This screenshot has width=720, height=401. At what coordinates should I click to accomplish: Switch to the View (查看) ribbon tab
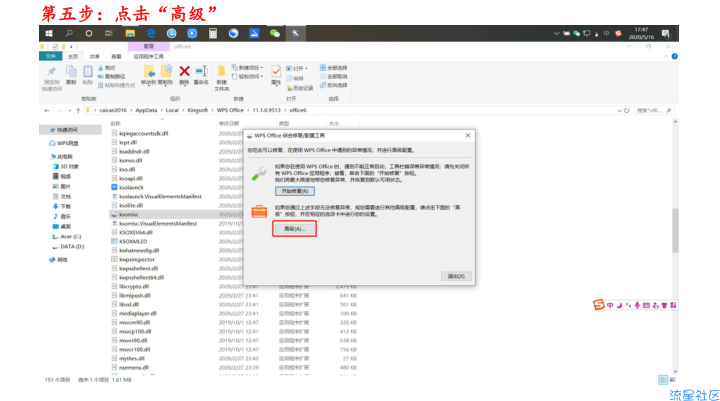point(116,56)
